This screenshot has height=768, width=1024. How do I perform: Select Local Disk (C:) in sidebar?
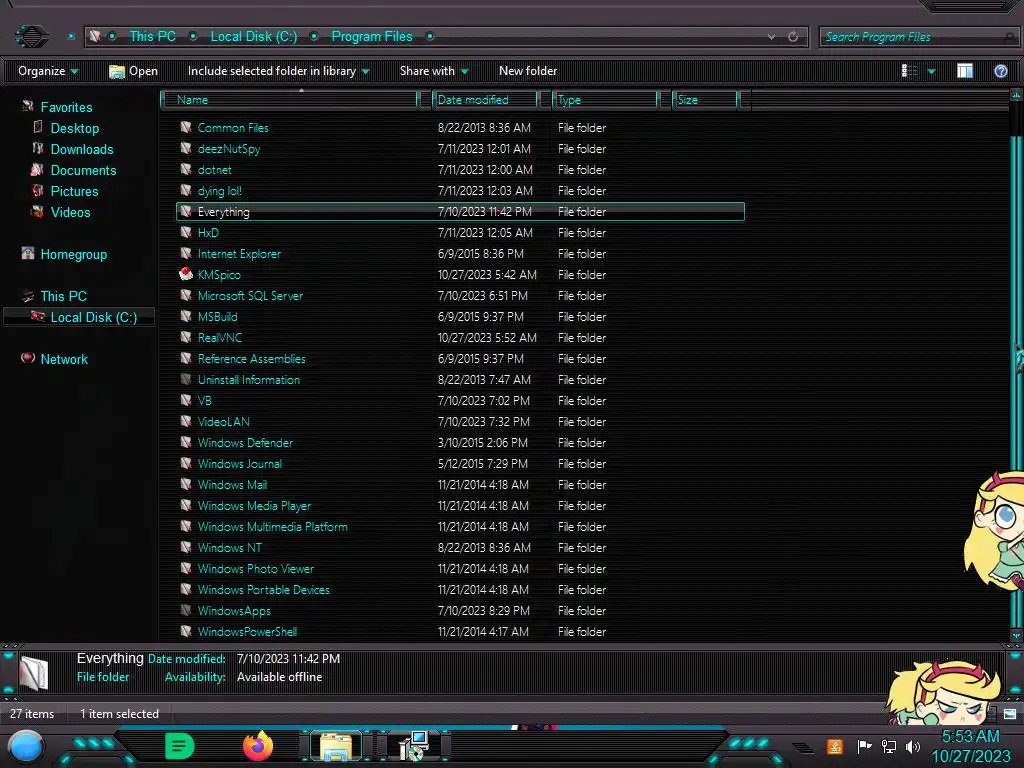[x=93, y=317]
